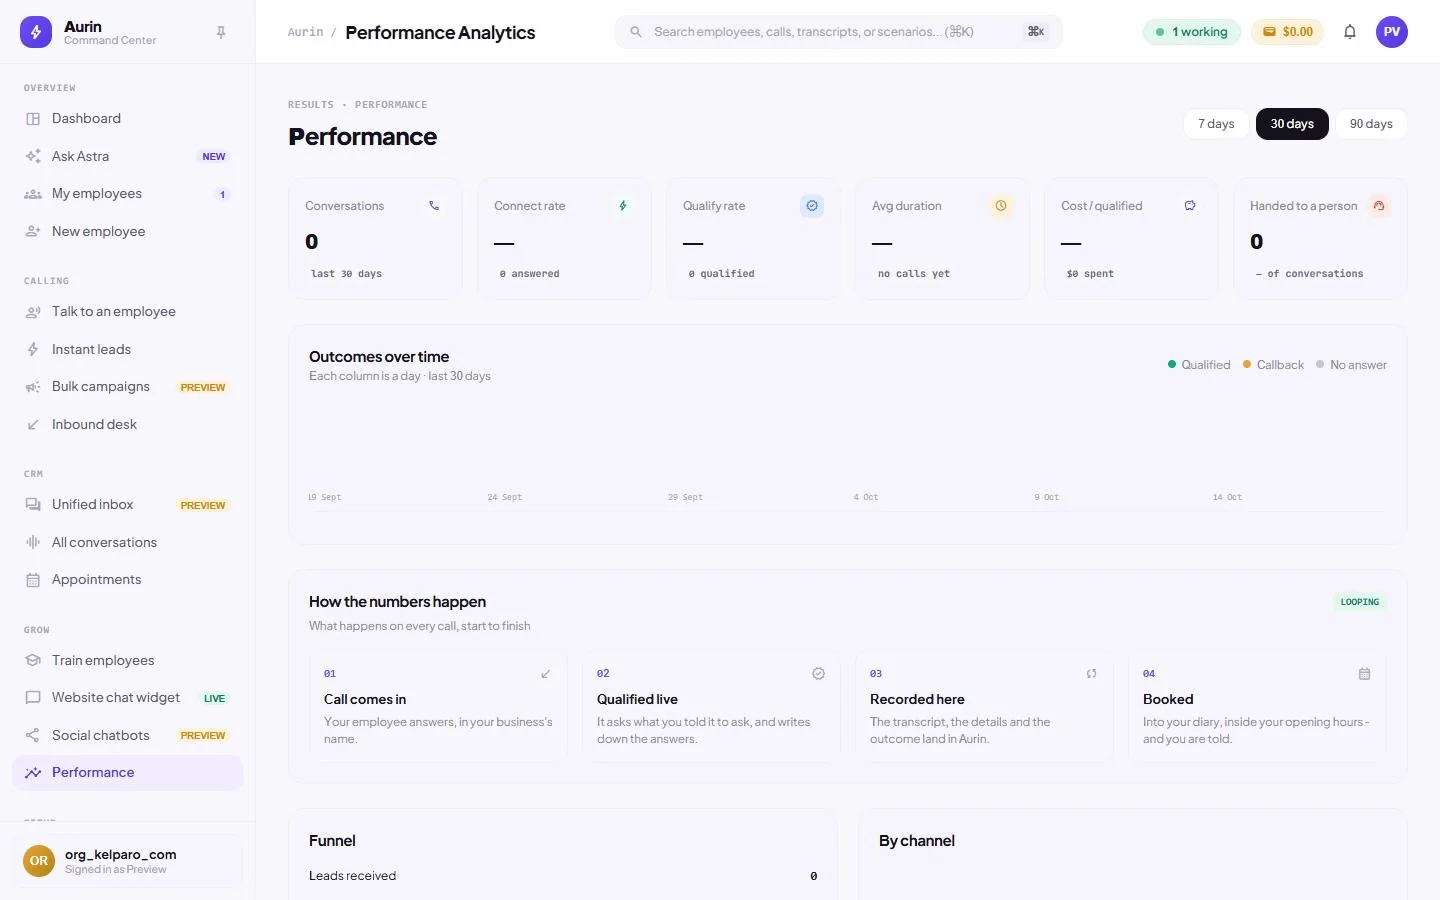Screen dimensions: 1440x900
Task: Select New employee in sidebar
Action: (x=127, y=232)
